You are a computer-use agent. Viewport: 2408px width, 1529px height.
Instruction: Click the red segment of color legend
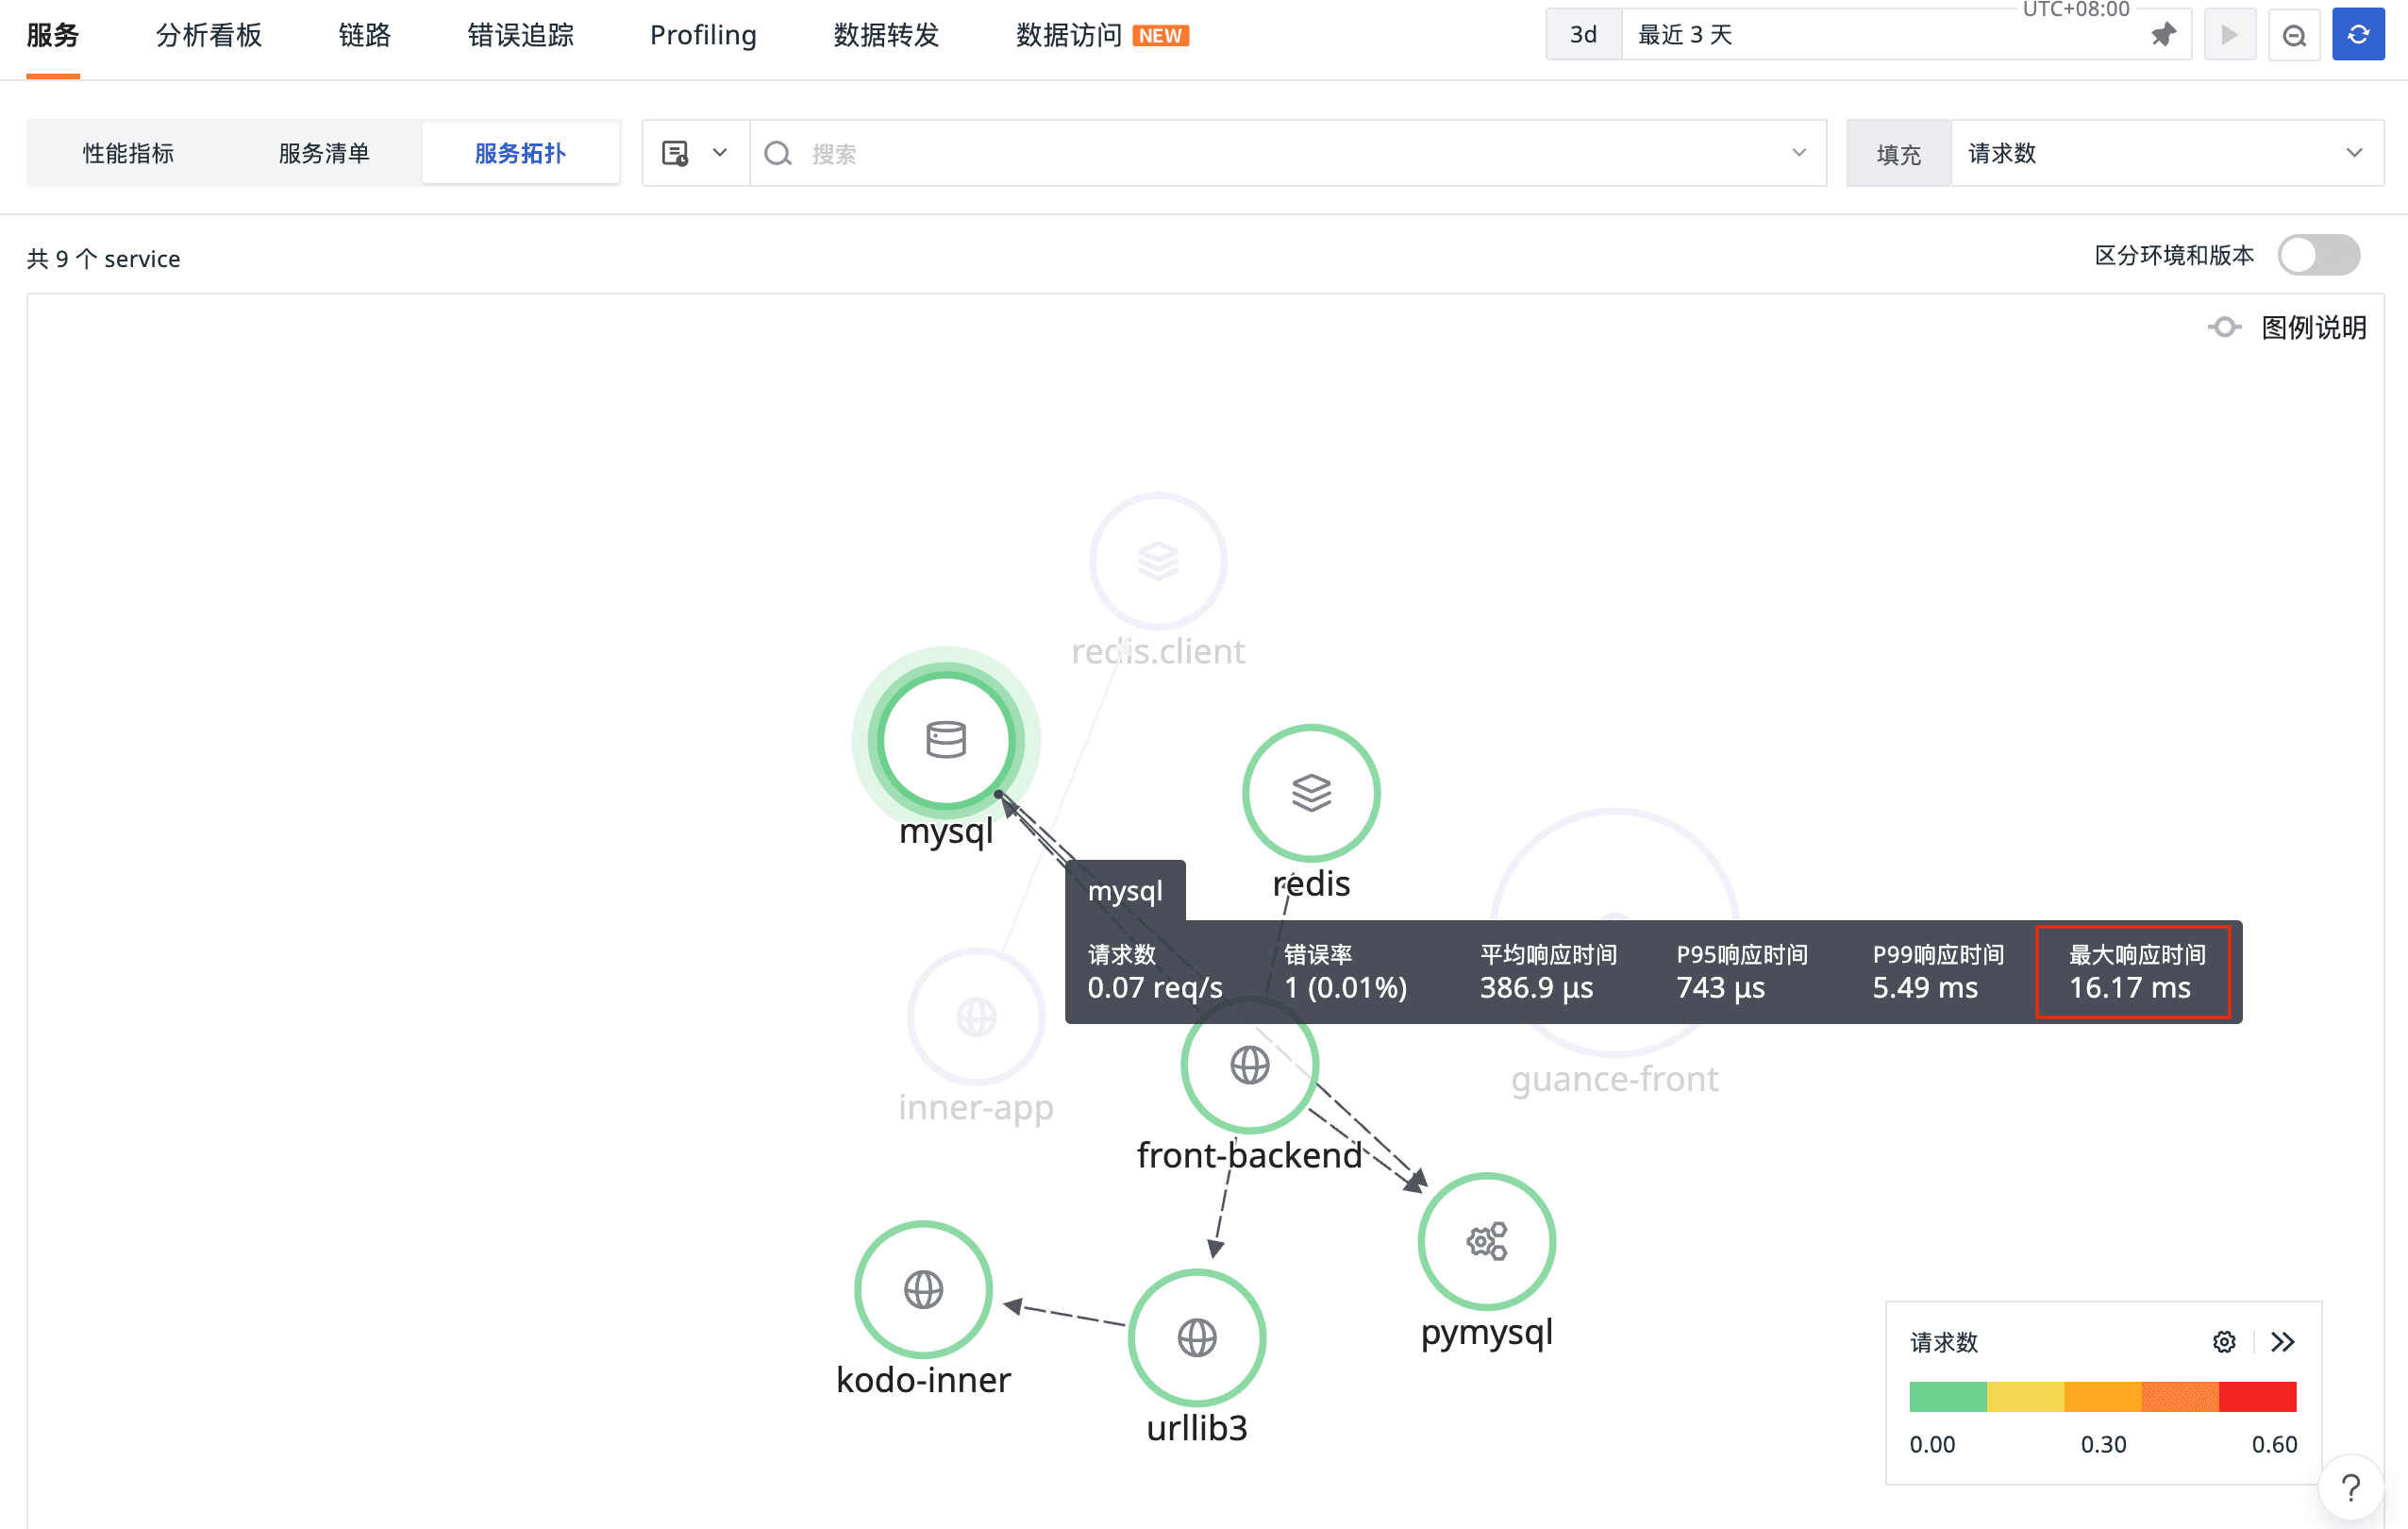coord(2256,1396)
